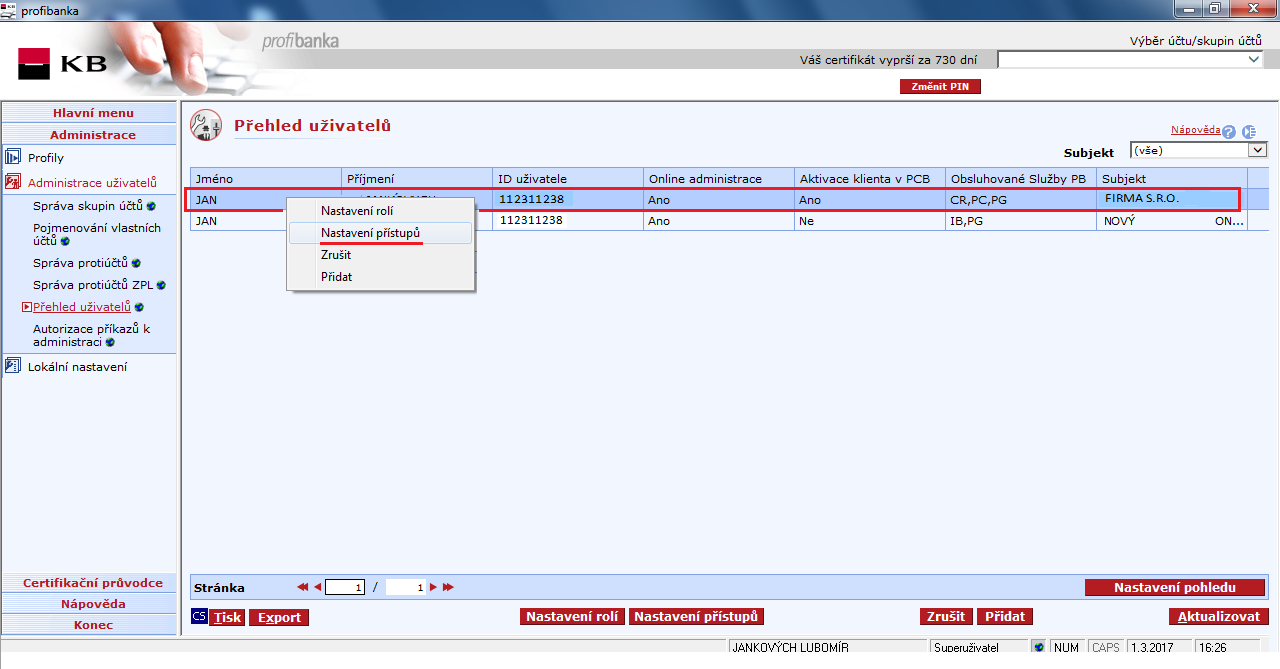This screenshot has height=669, width=1280.
Task: Click the panel toggle icon beside help
Action: (1248, 132)
